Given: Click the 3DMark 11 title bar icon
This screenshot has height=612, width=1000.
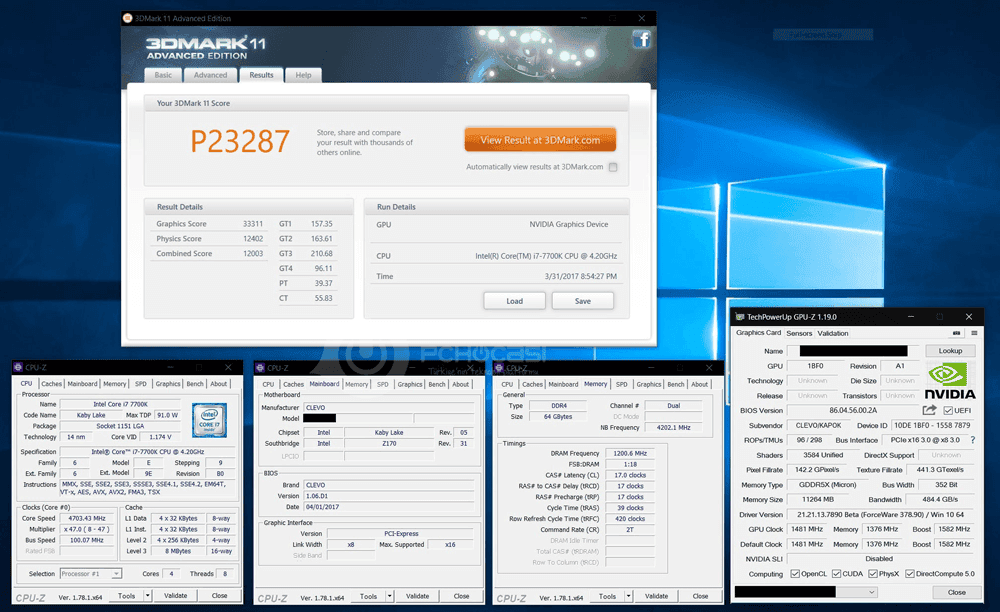Looking at the screenshot, I should click(128, 18).
